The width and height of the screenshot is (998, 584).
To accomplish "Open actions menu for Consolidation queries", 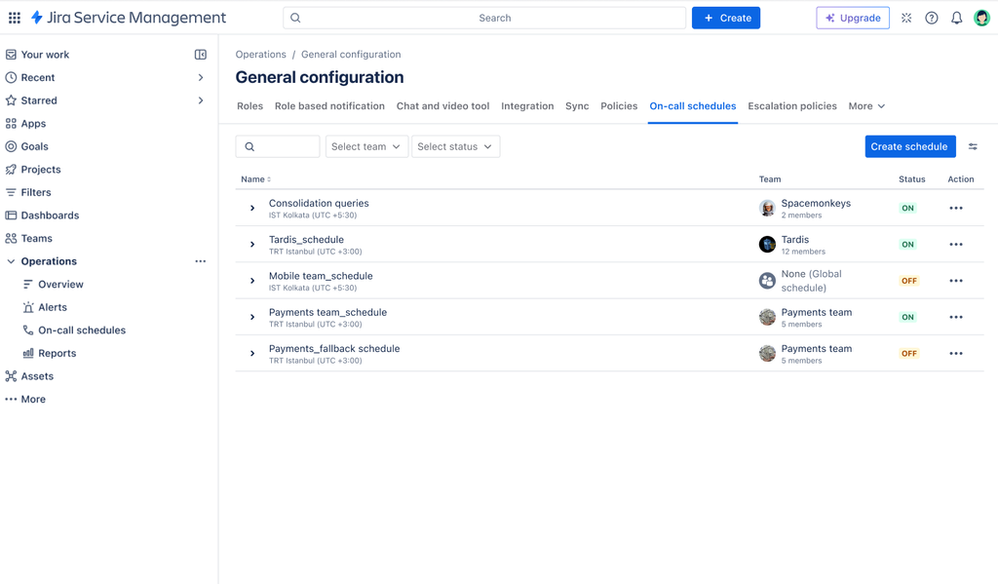I will coord(956,208).
